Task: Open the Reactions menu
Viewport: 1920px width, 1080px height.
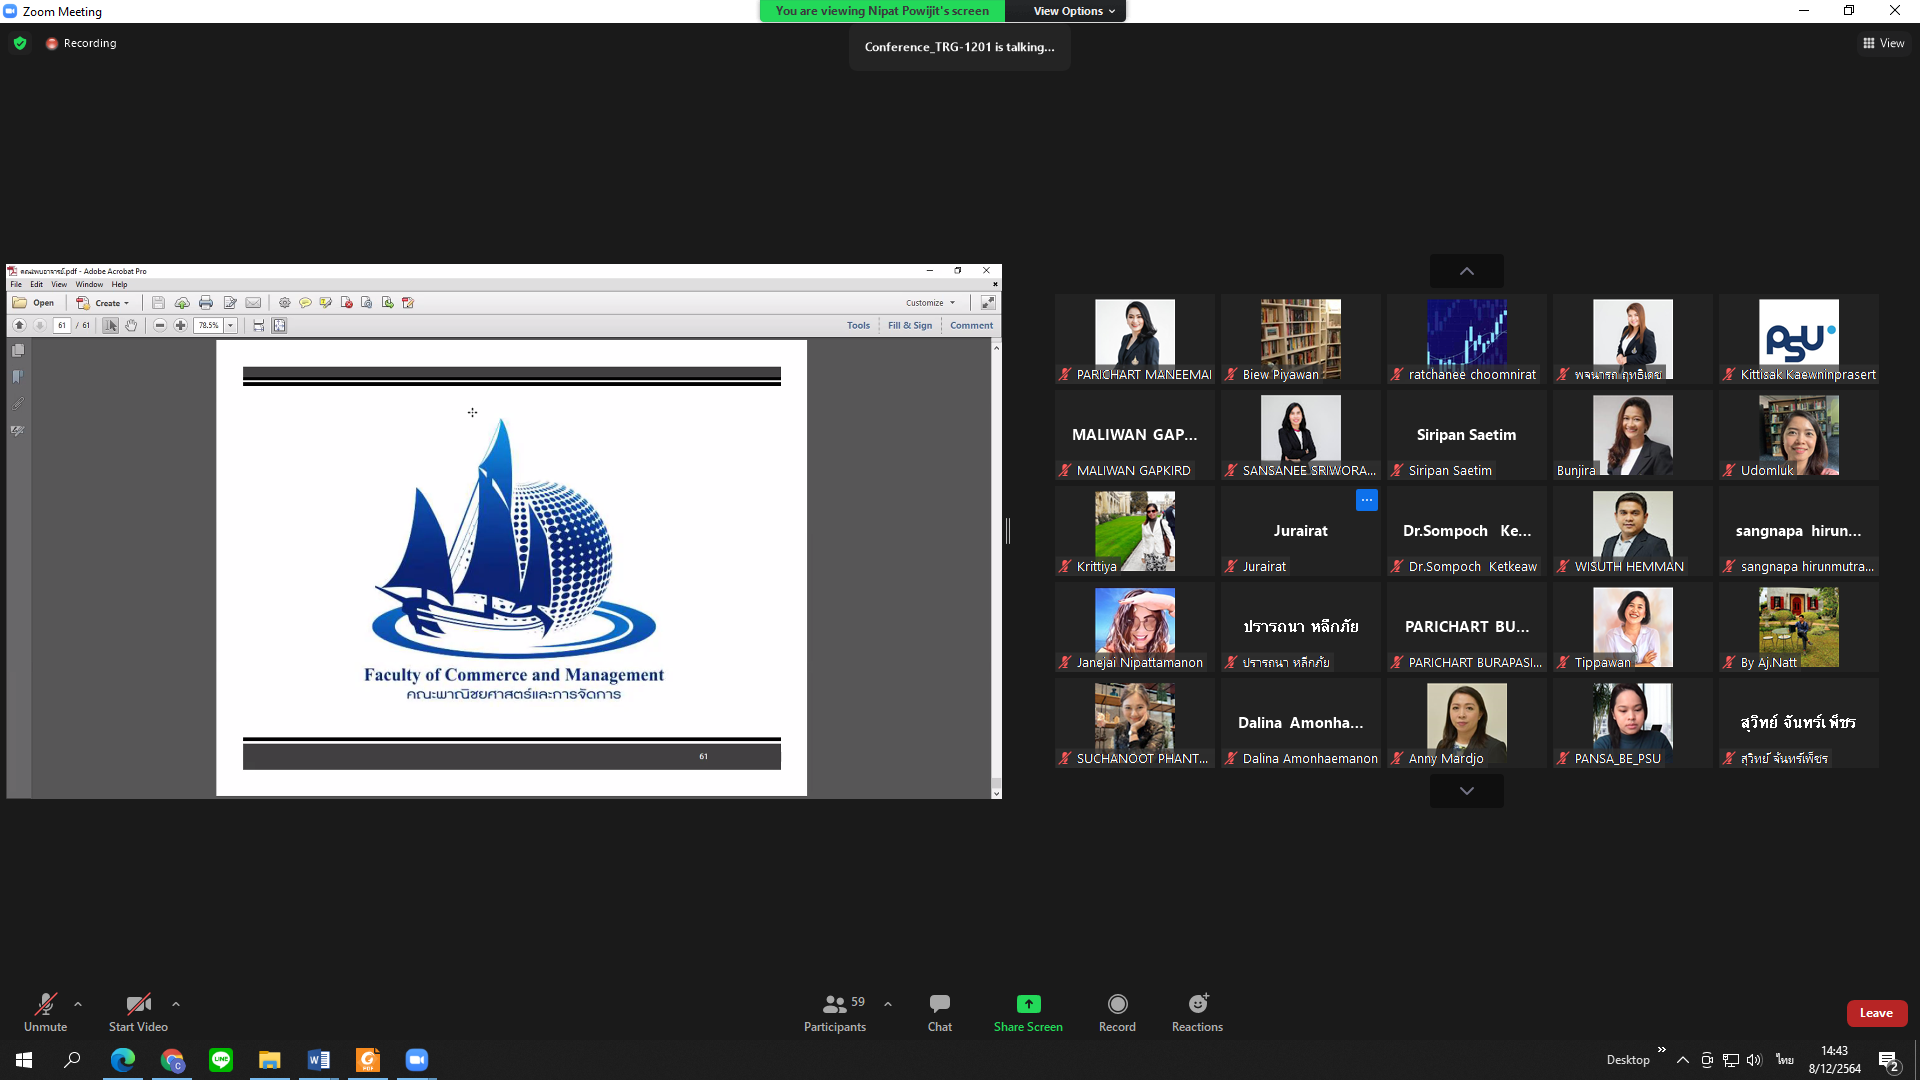Action: pos(1197,1012)
